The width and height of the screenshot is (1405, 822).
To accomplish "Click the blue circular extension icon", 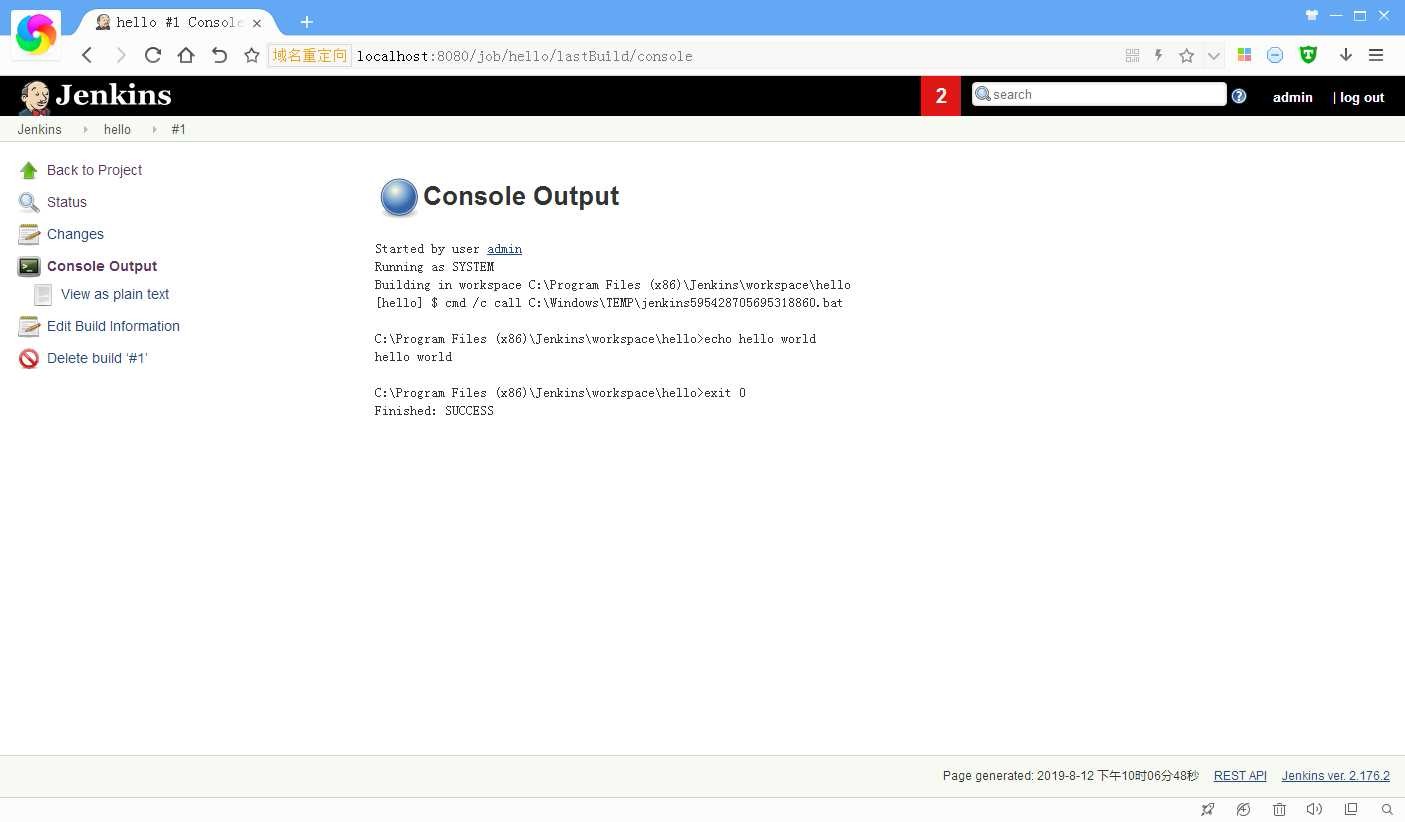I will [x=1275, y=55].
